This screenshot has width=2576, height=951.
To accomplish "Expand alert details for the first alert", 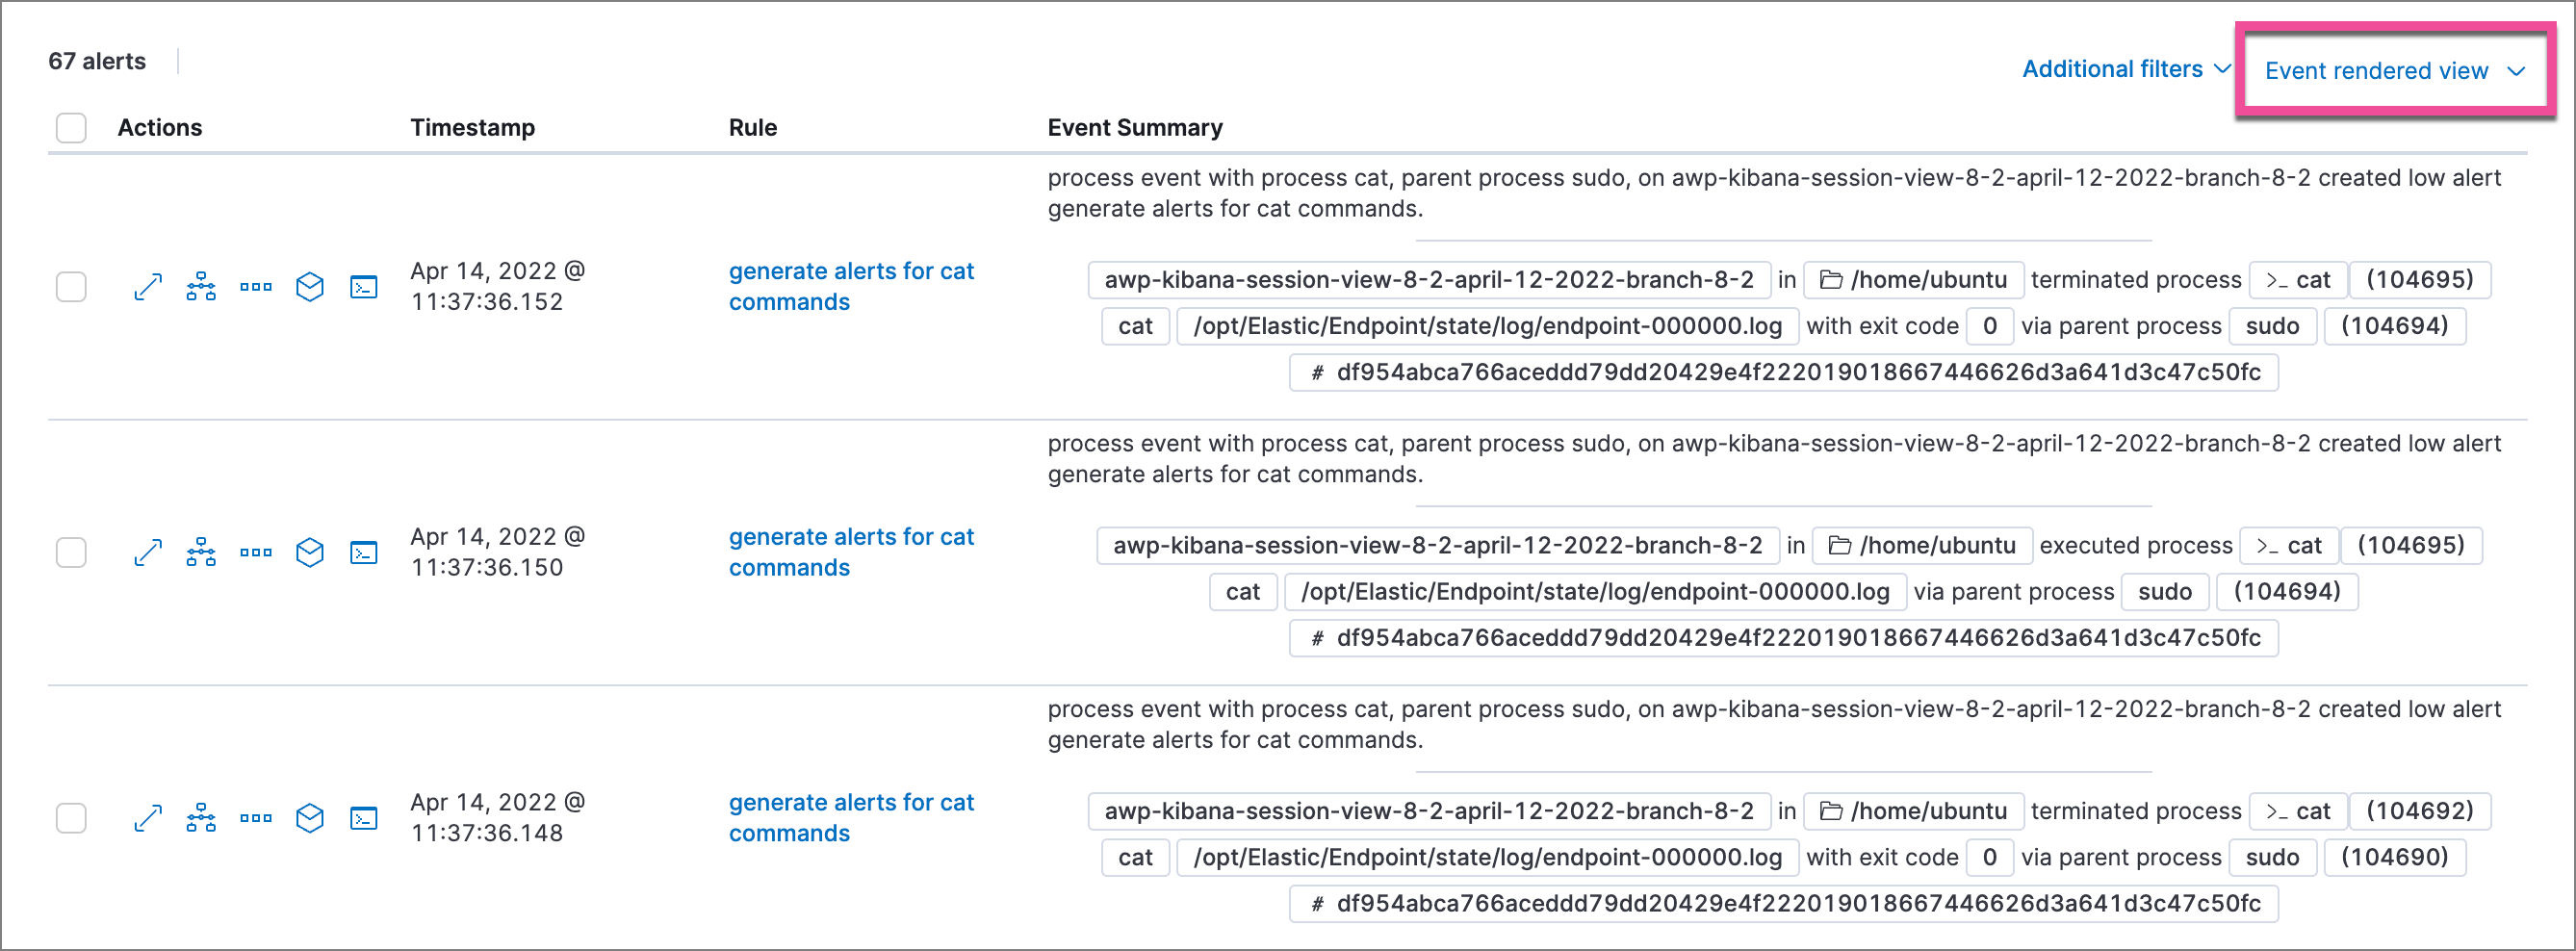I will (148, 287).
